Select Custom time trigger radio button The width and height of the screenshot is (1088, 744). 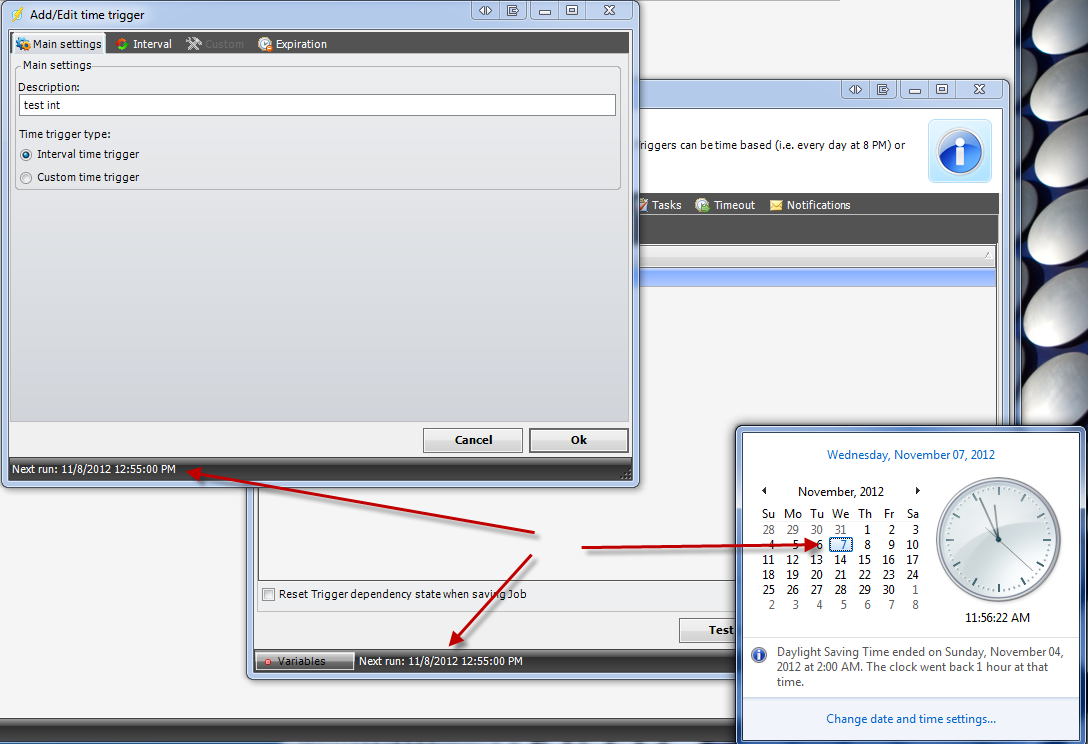click(26, 178)
